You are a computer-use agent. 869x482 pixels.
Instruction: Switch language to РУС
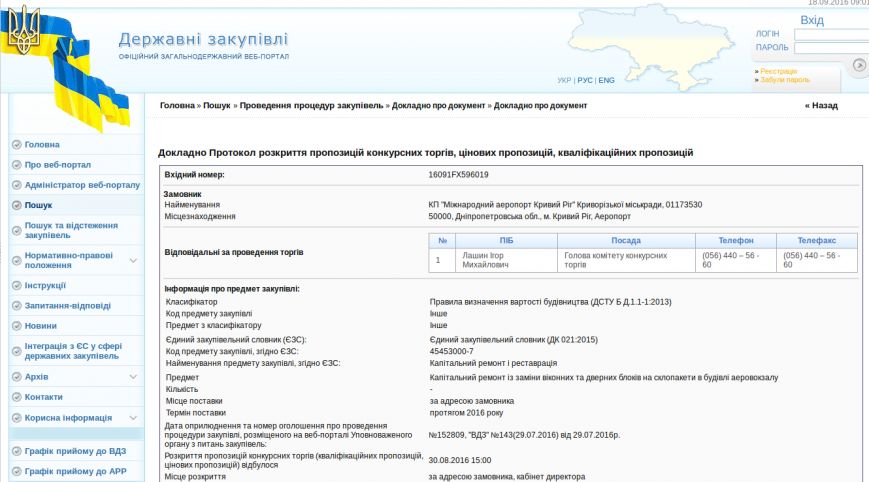point(585,80)
